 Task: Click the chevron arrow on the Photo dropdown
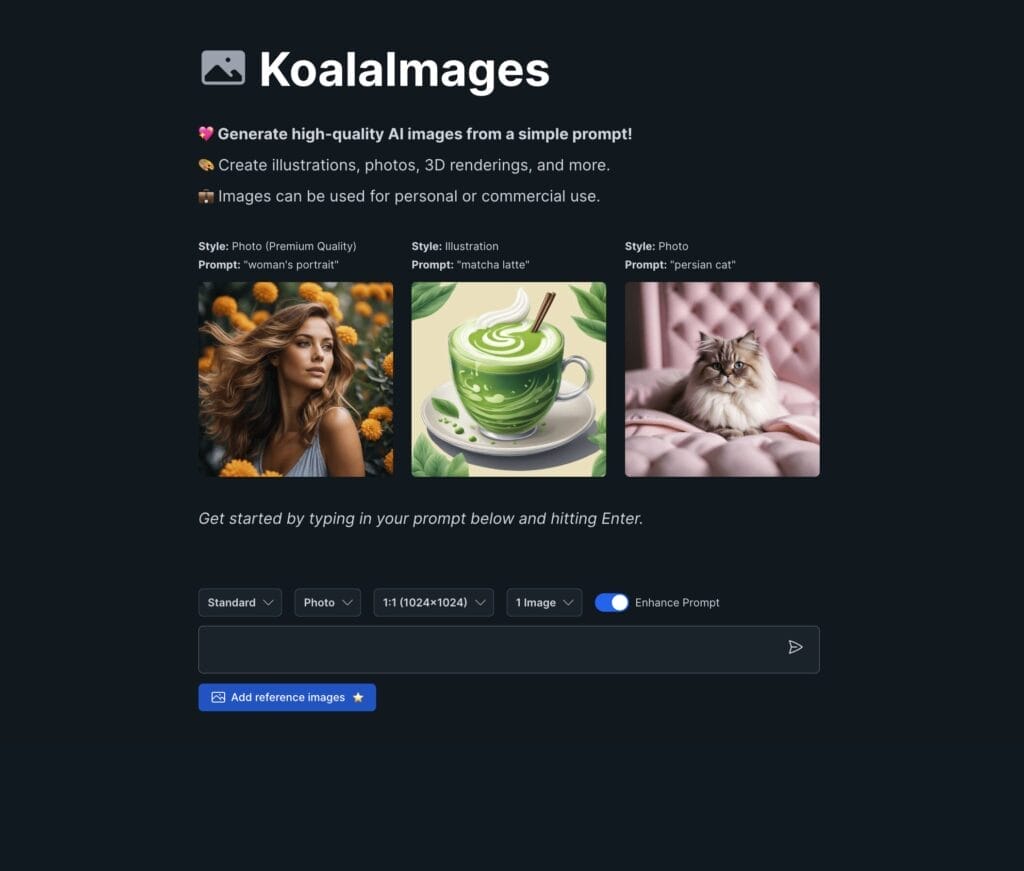[x=347, y=603]
